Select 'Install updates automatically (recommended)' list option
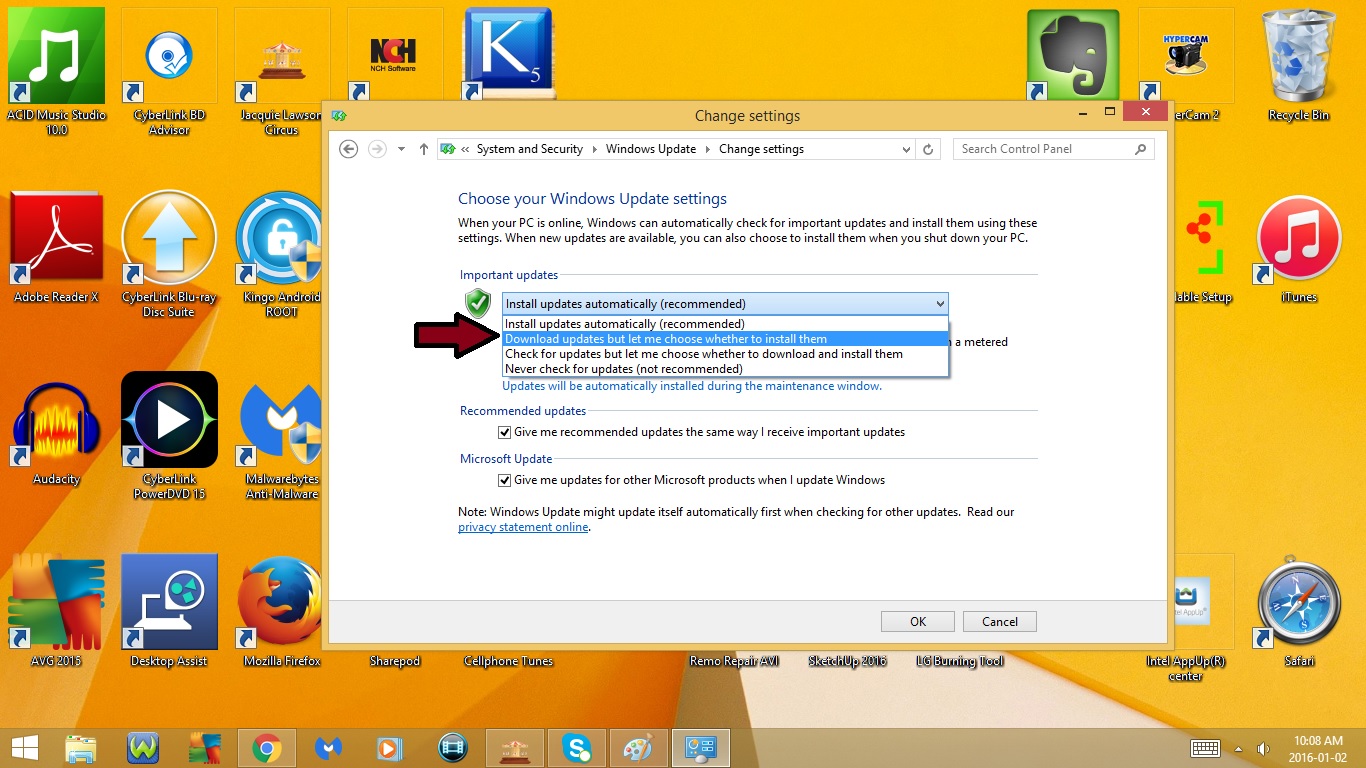The width and height of the screenshot is (1366, 768). [725, 324]
